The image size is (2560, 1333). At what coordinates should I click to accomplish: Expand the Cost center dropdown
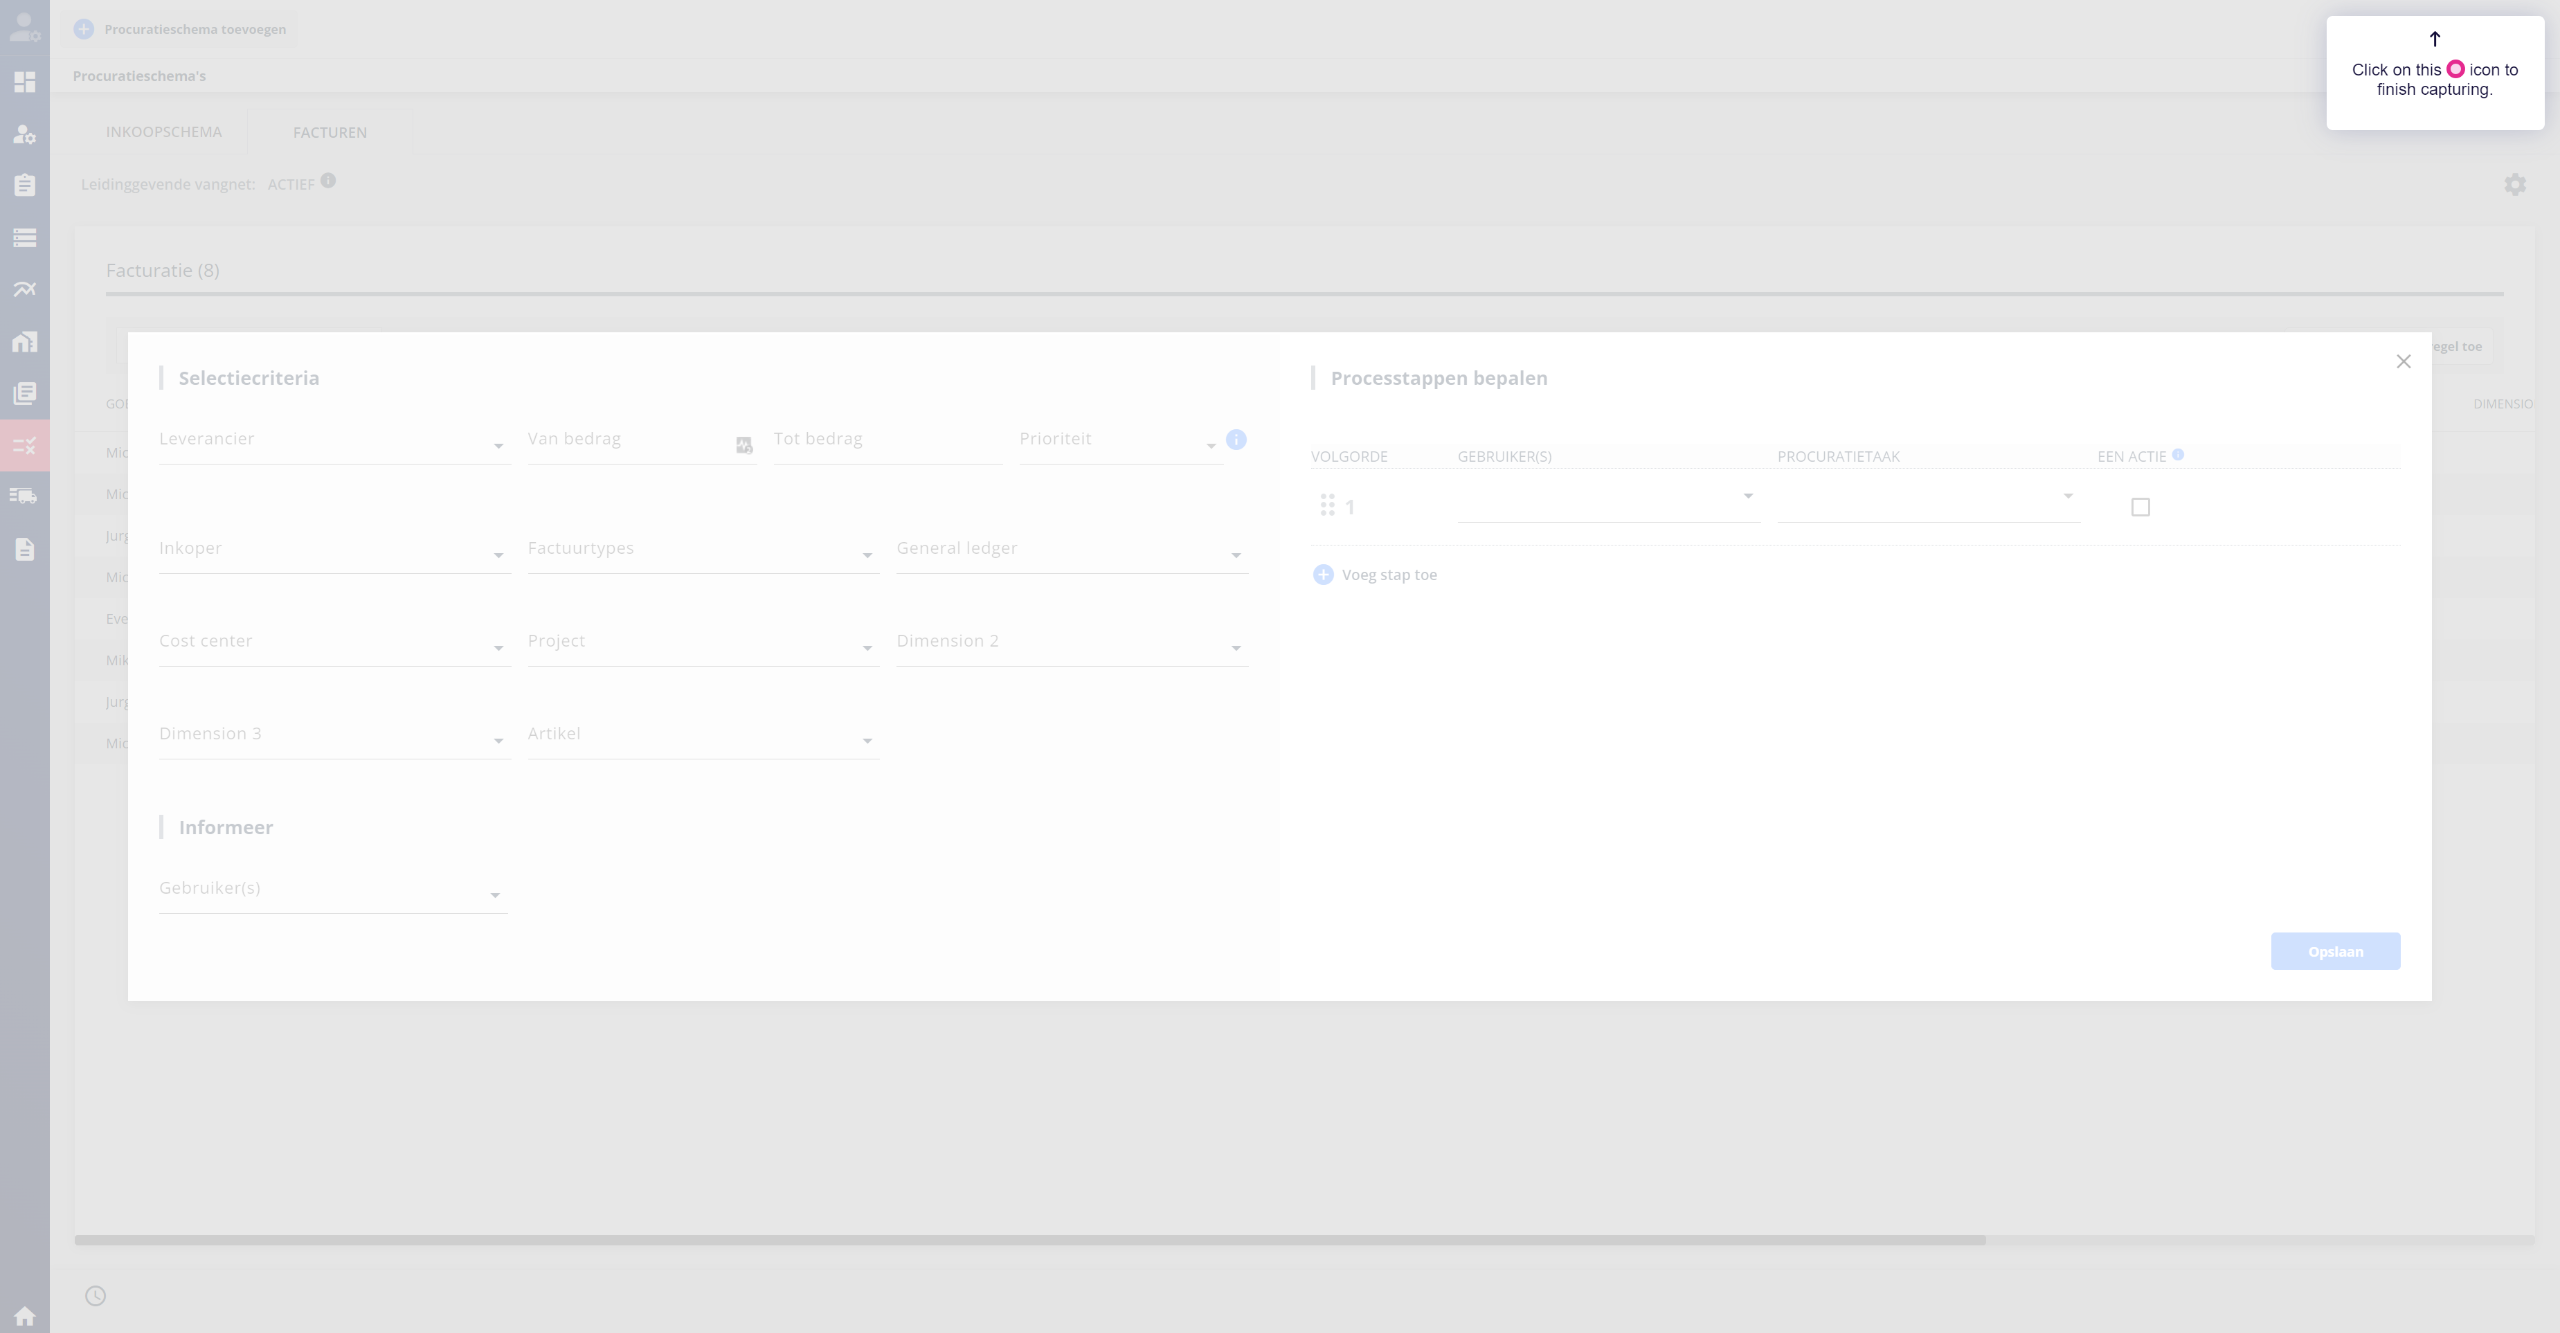[333, 646]
